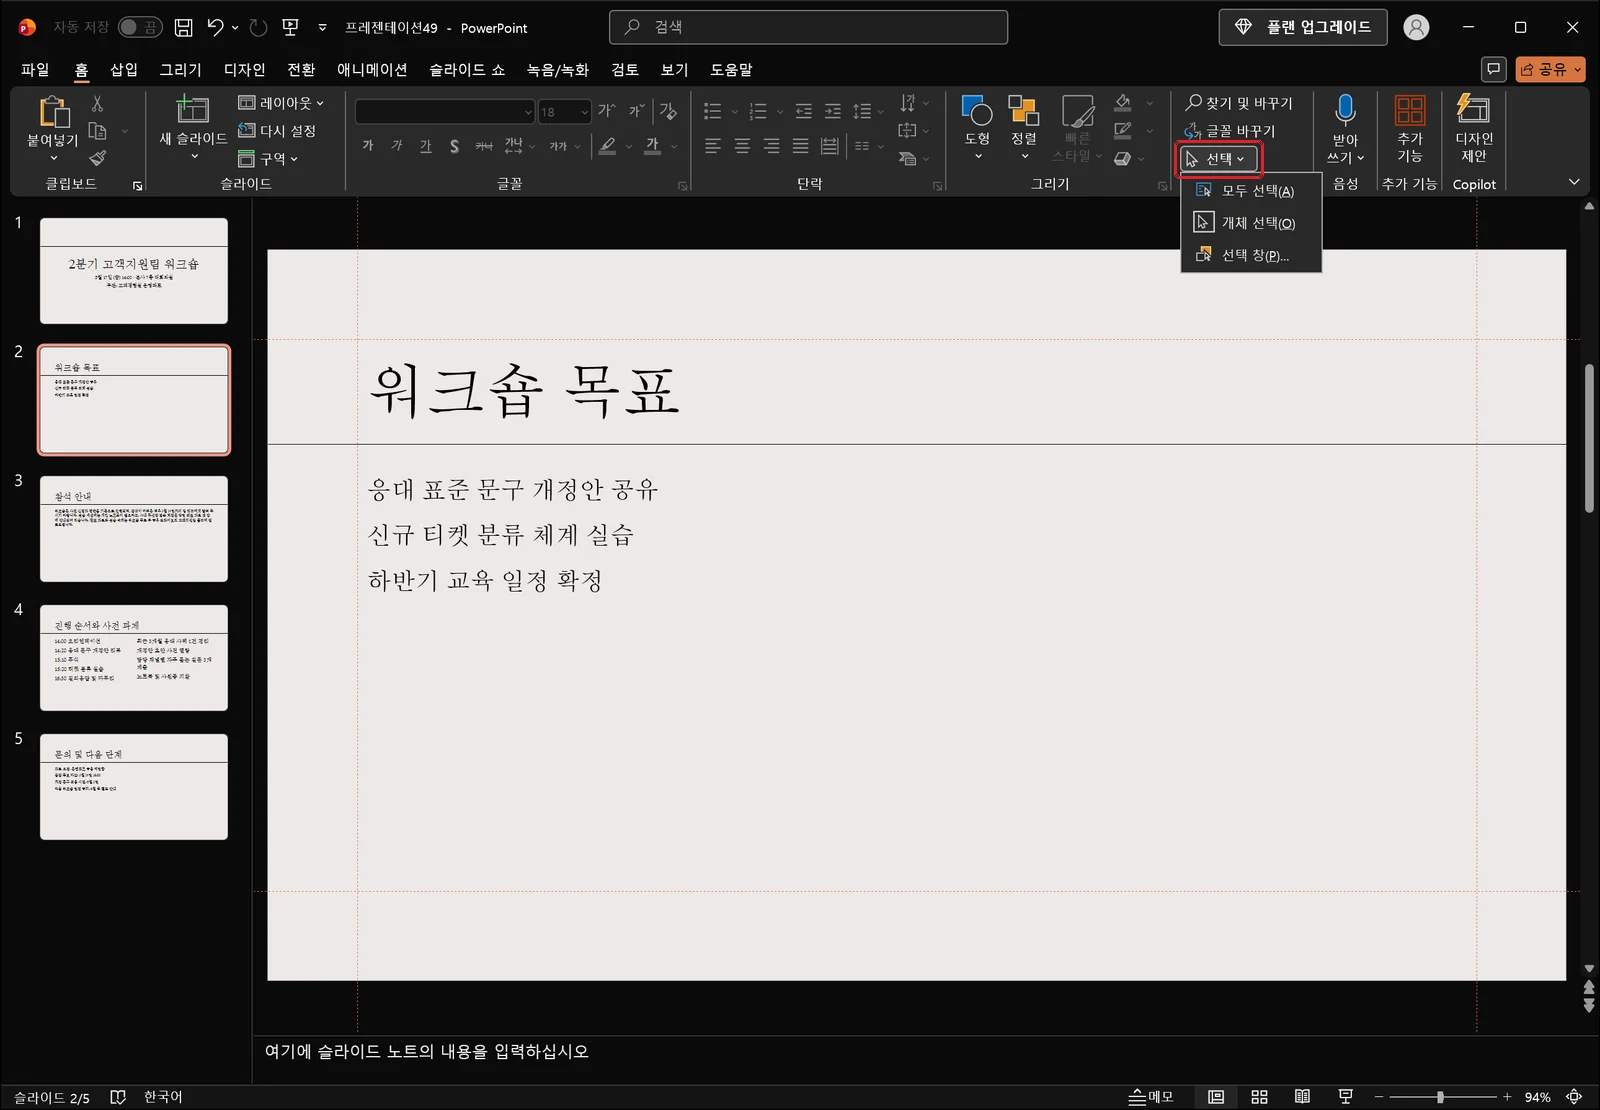Click Find and Replace button
Viewport: 1600px width, 1110px height.
[x=1239, y=103]
